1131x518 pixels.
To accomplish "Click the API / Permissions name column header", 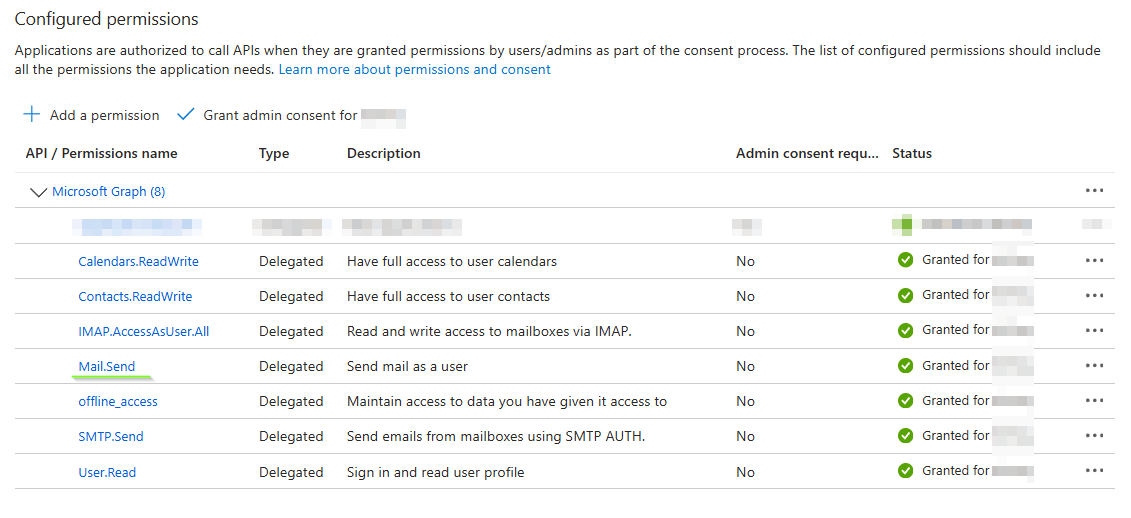I will point(101,153).
